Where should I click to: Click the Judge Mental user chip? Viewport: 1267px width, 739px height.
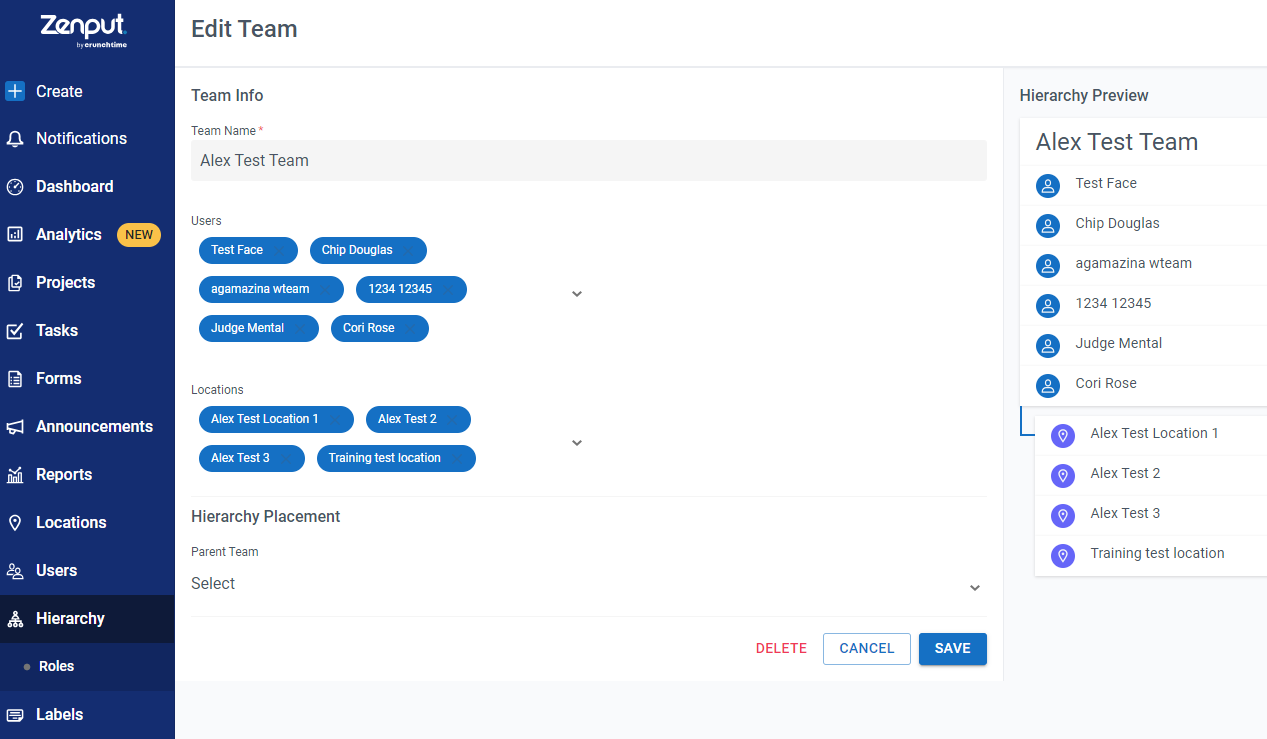(x=259, y=328)
